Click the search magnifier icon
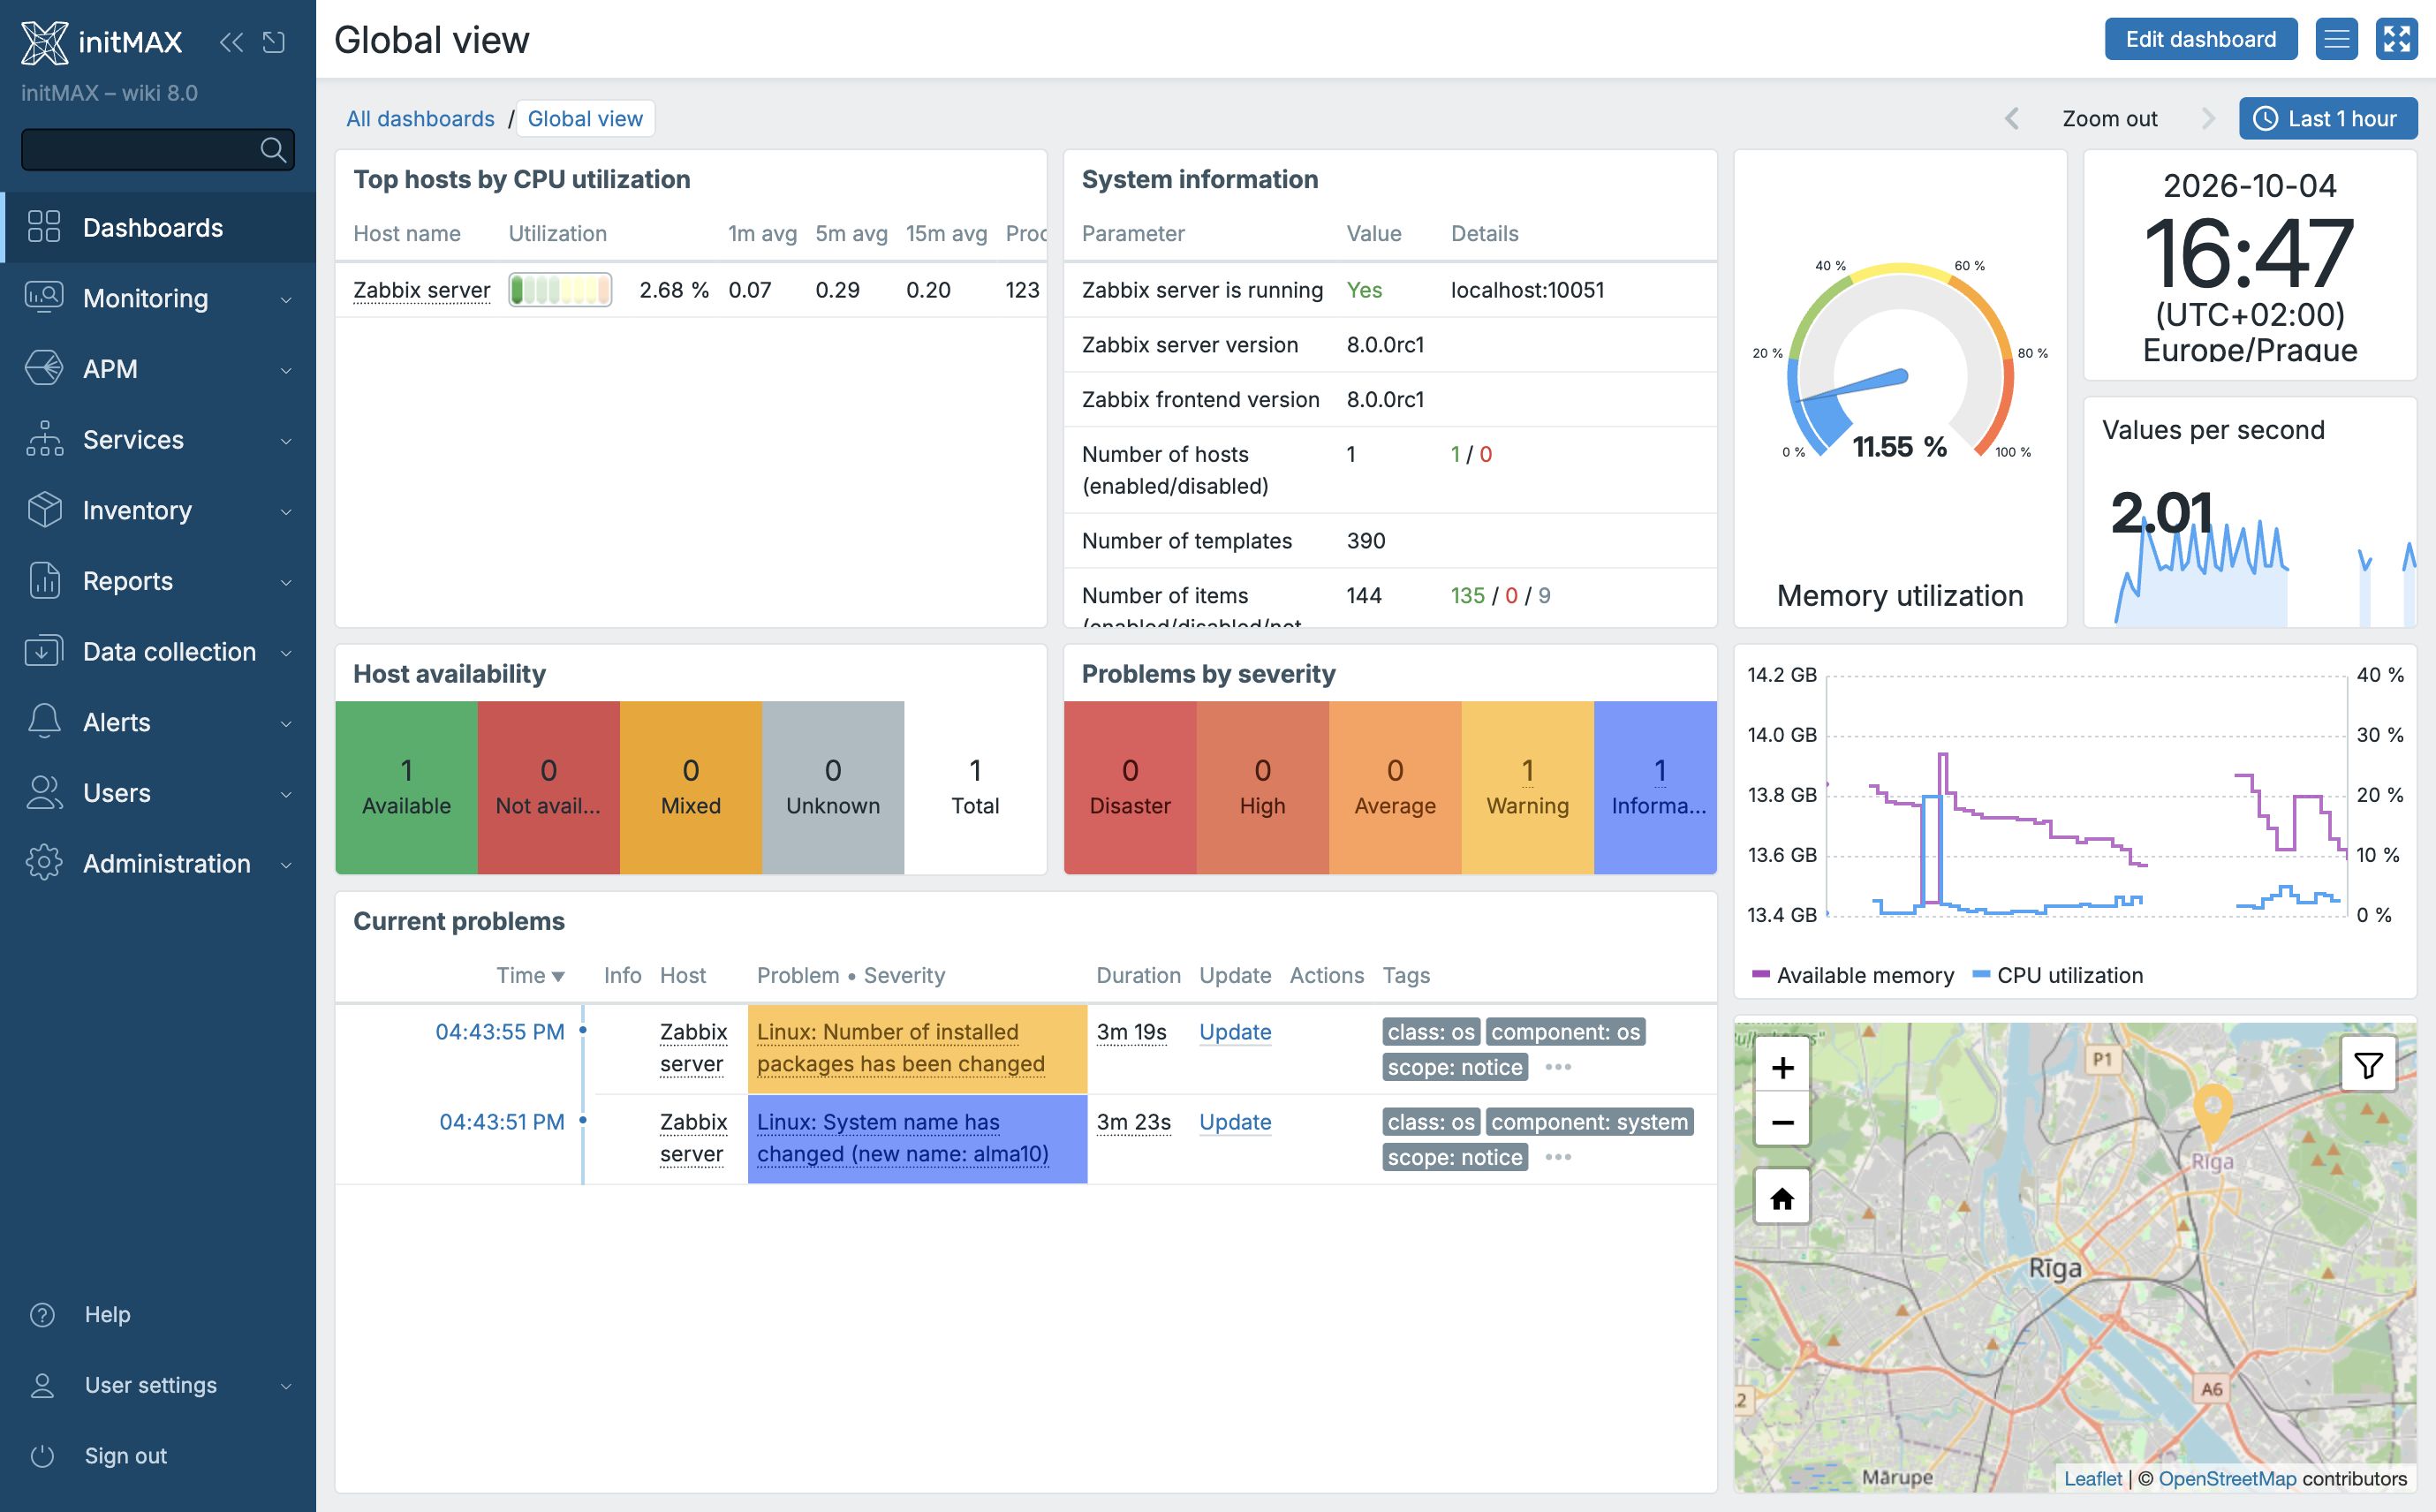This screenshot has width=2436, height=1512. (x=272, y=150)
